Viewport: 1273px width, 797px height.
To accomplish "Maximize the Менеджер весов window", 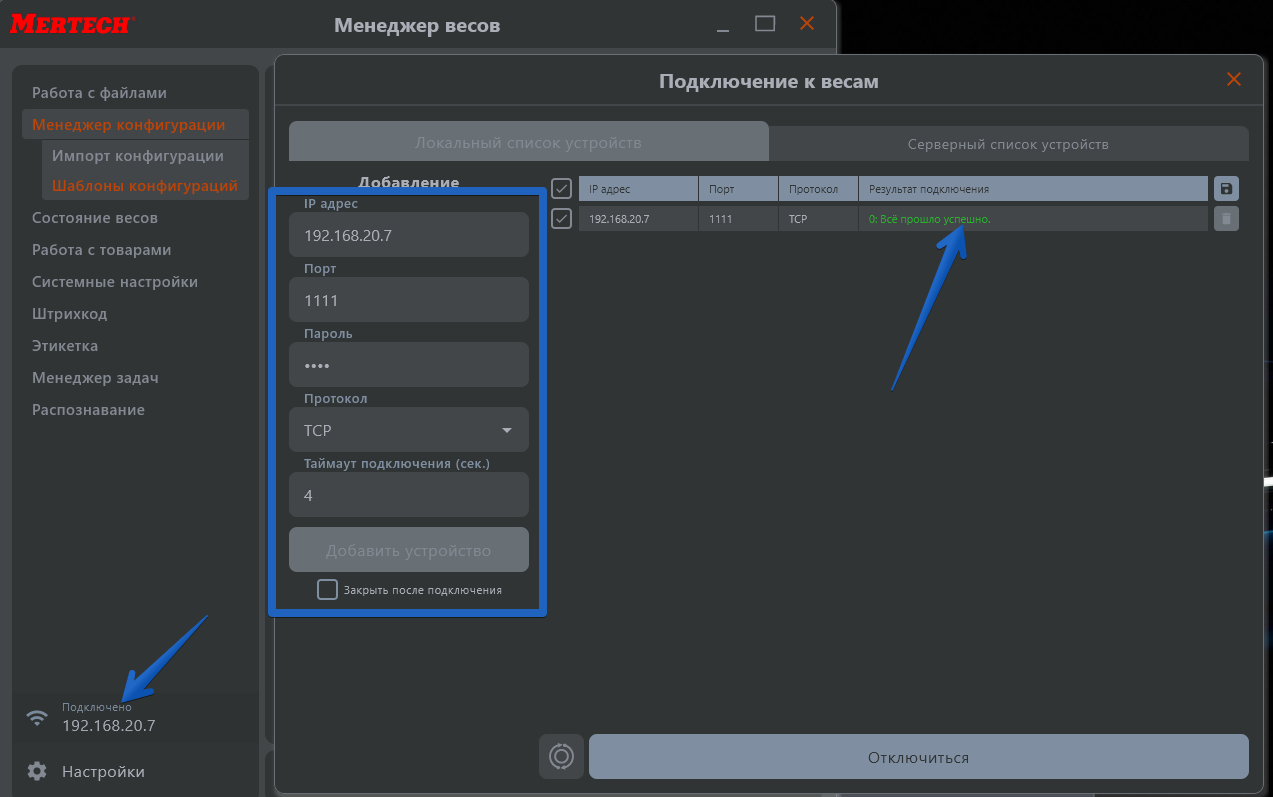I will click(x=765, y=24).
